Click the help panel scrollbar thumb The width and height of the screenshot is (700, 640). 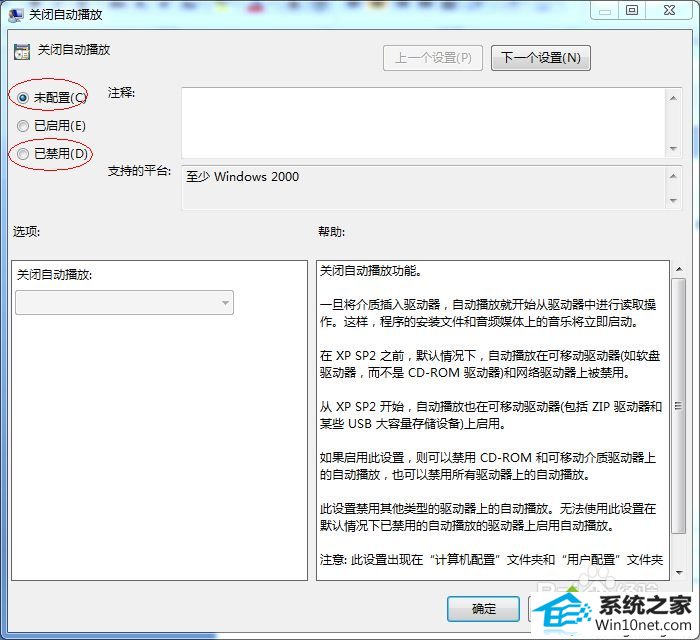[x=679, y=406]
